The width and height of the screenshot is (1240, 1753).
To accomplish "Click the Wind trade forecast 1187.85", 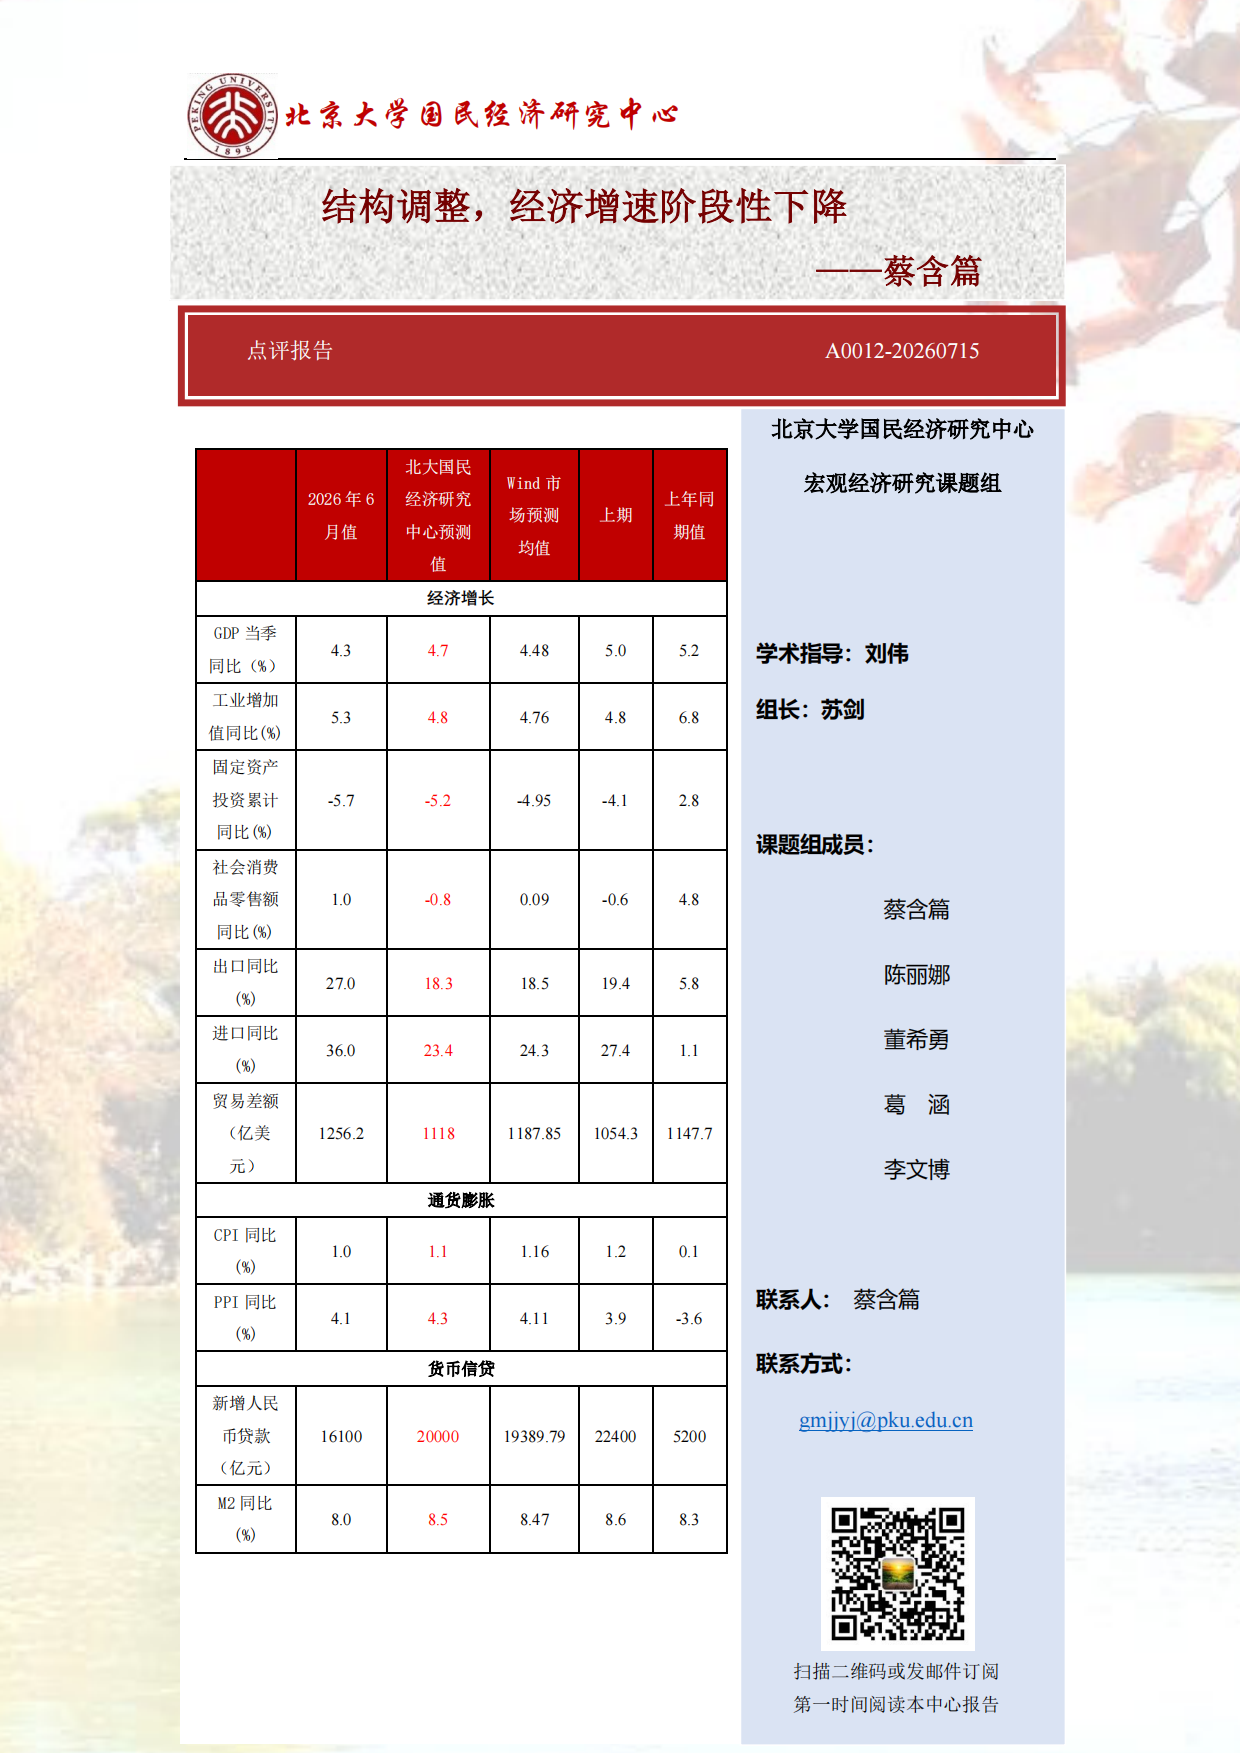I will coord(534,1133).
